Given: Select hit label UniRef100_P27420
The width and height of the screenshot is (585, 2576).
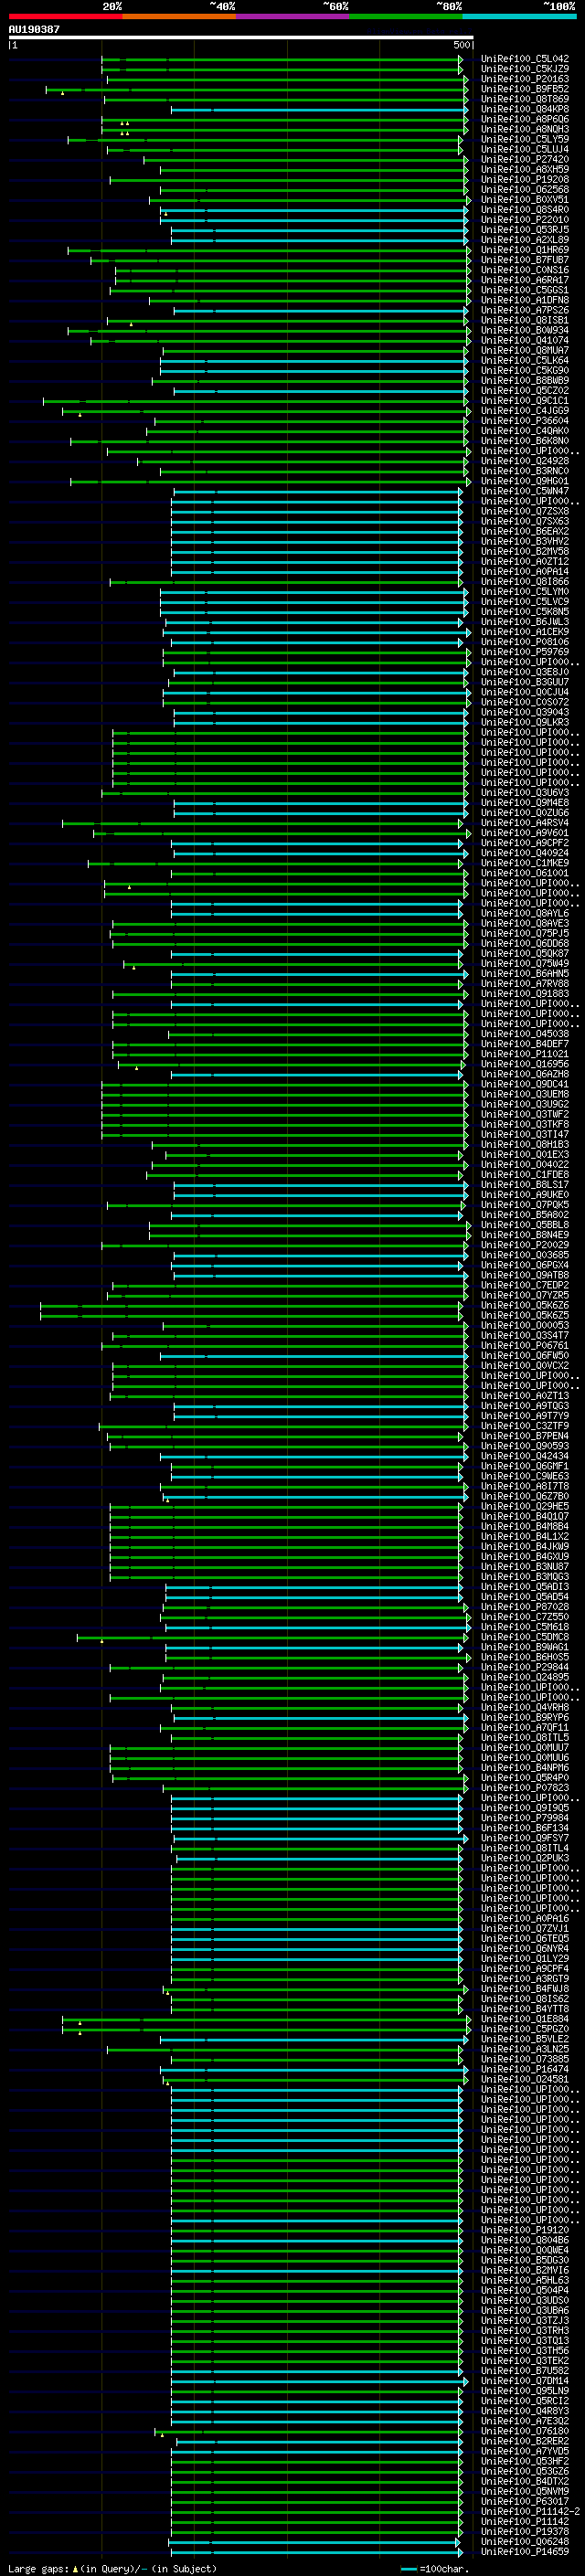Looking at the screenshot, I should (x=525, y=159).
